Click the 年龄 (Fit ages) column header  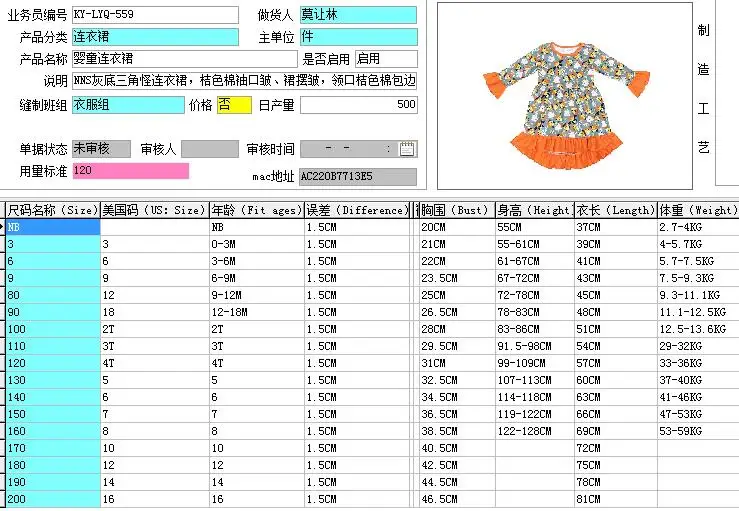click(x=257, y=210)
